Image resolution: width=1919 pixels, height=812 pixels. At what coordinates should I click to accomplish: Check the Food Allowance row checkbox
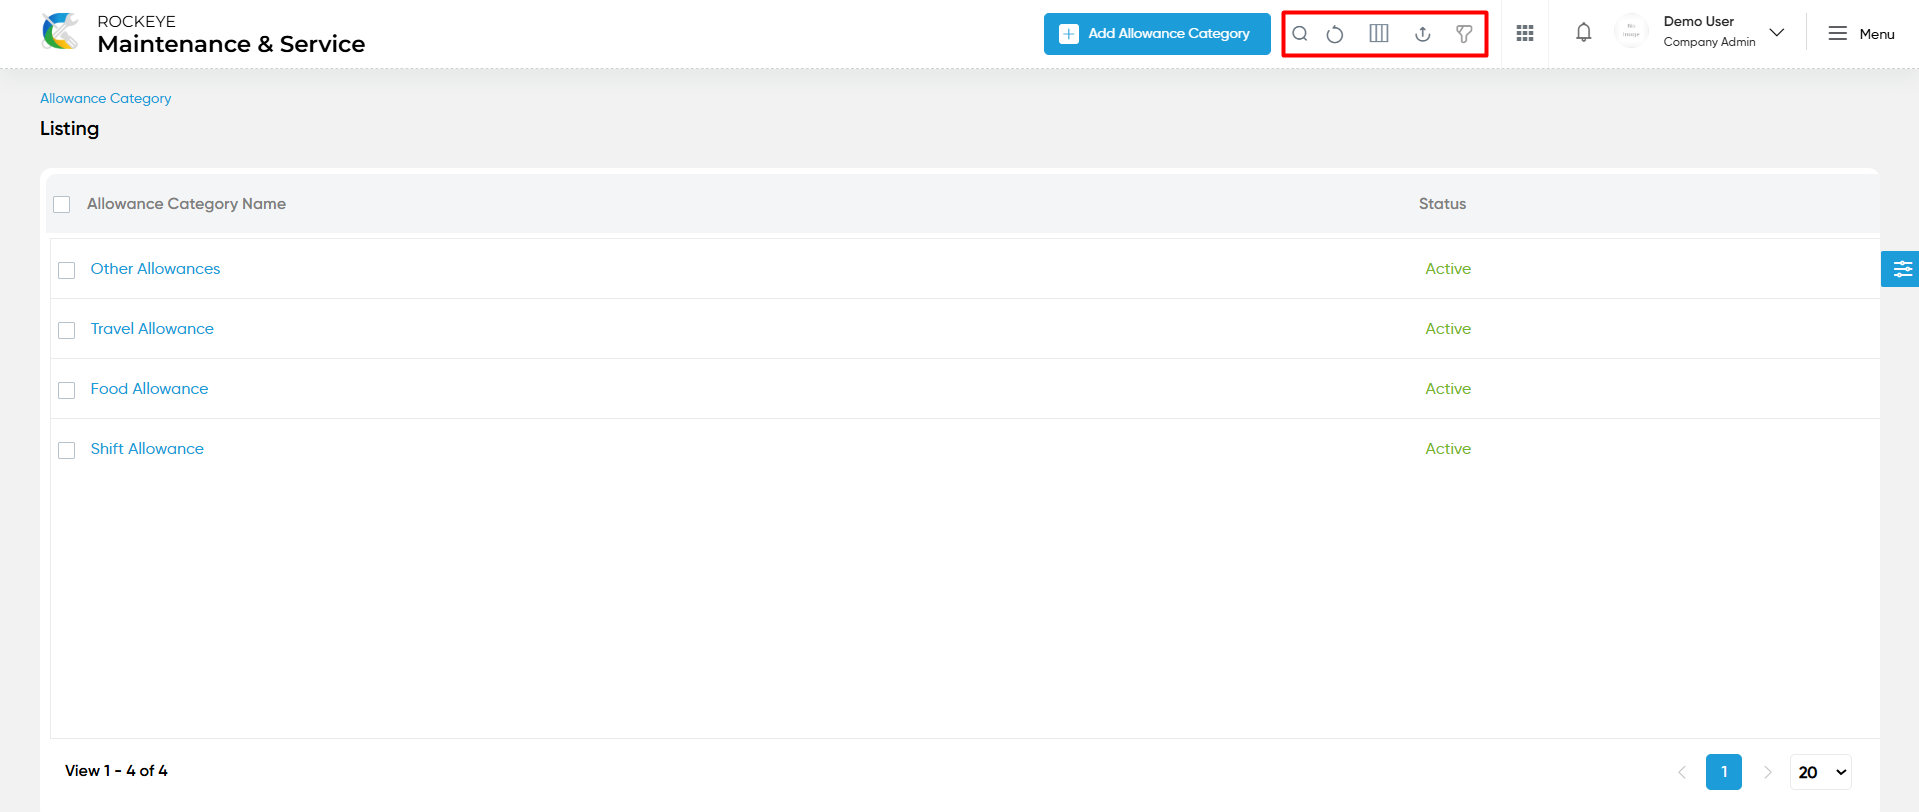coord(67,390)
